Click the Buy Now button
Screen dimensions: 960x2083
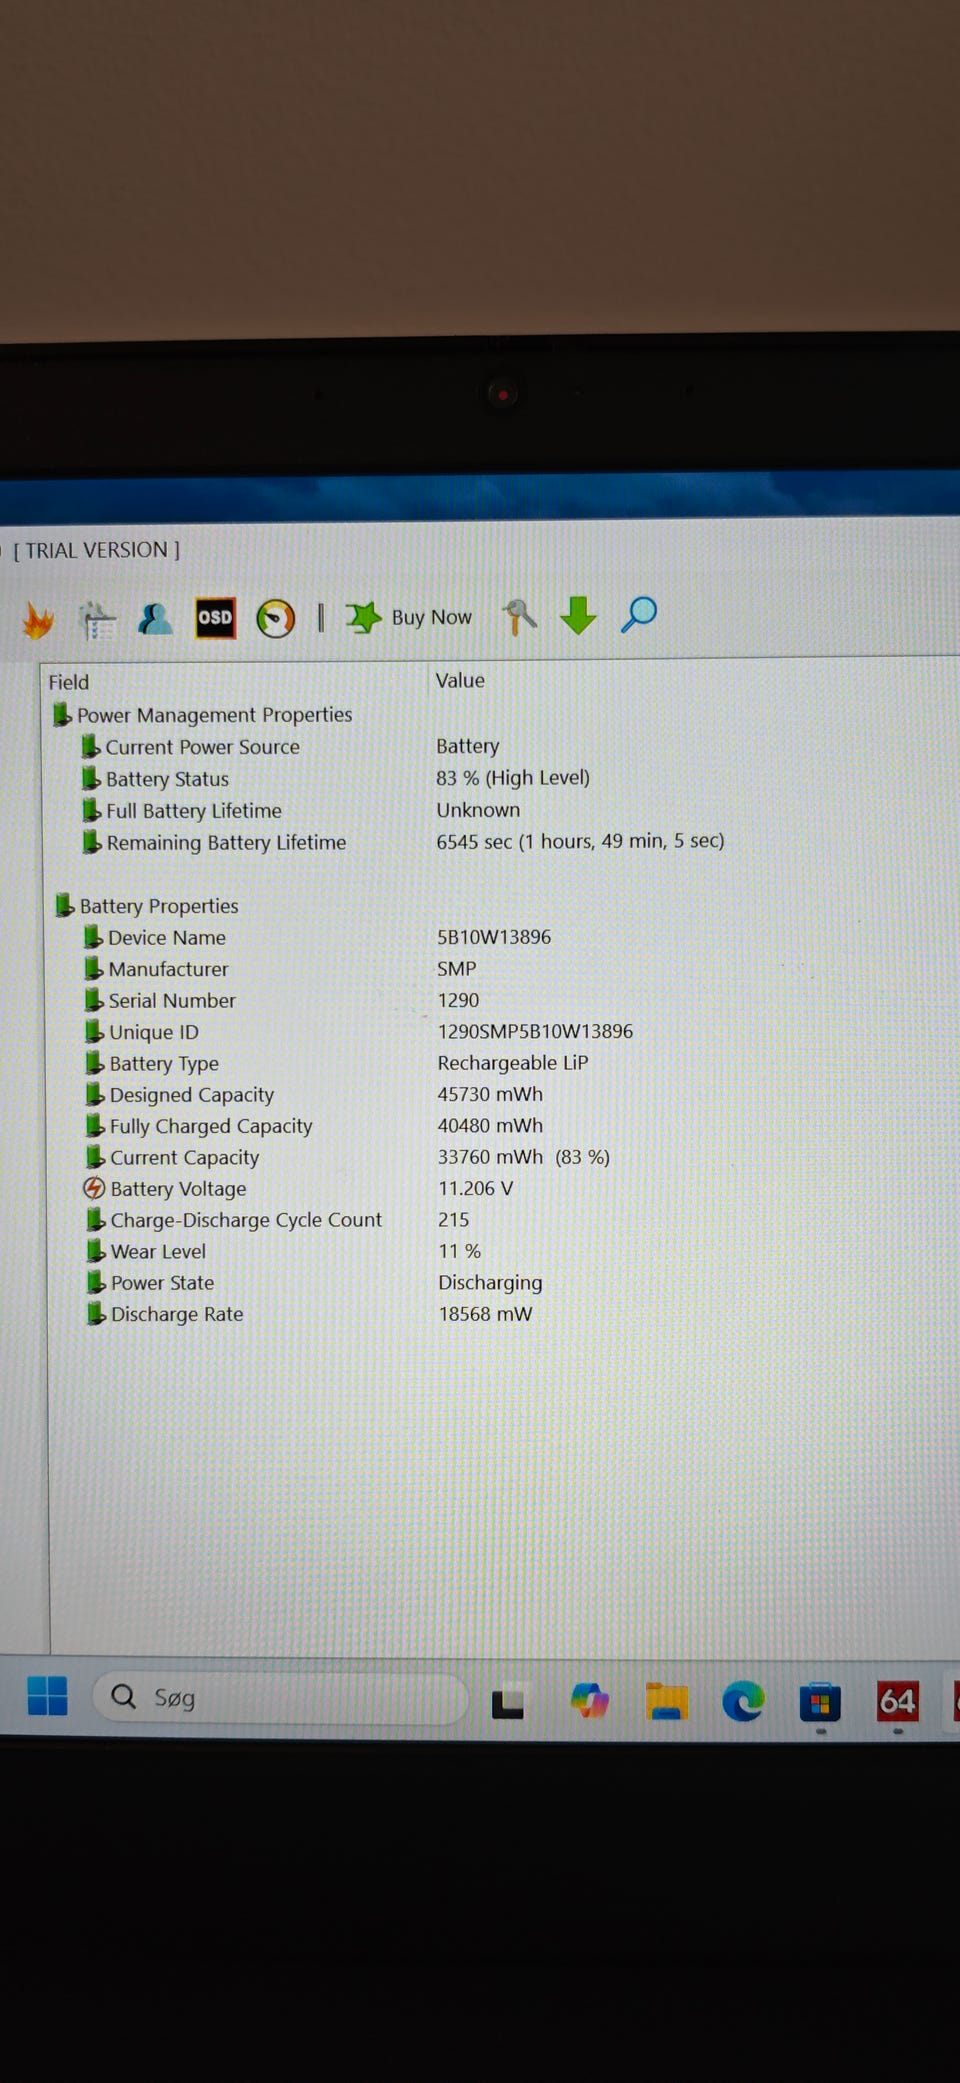click(x=408, y=617)
